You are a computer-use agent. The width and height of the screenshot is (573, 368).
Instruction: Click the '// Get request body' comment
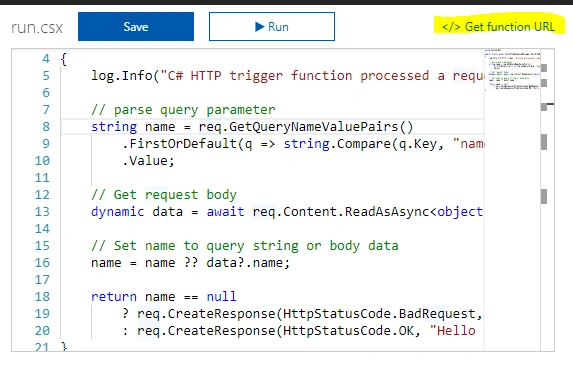point(164,195)
